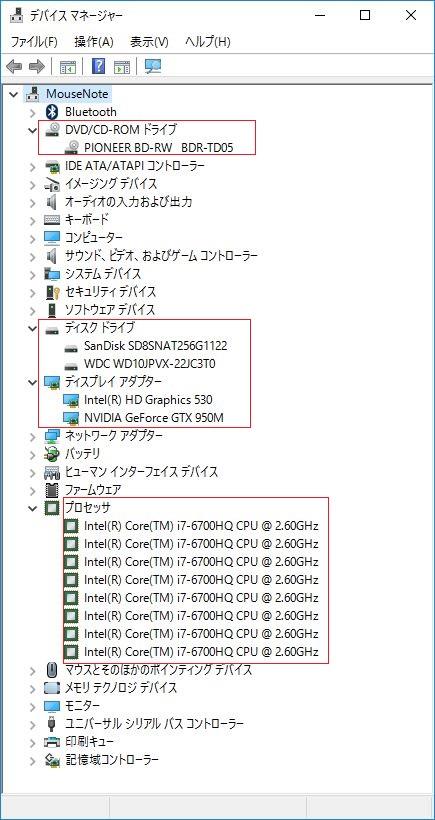Click the NVIDIA GeForce GTX 950M adapter icon
Image resolution: width=435 pixels, height=820 pixels.
coord(71,418)
